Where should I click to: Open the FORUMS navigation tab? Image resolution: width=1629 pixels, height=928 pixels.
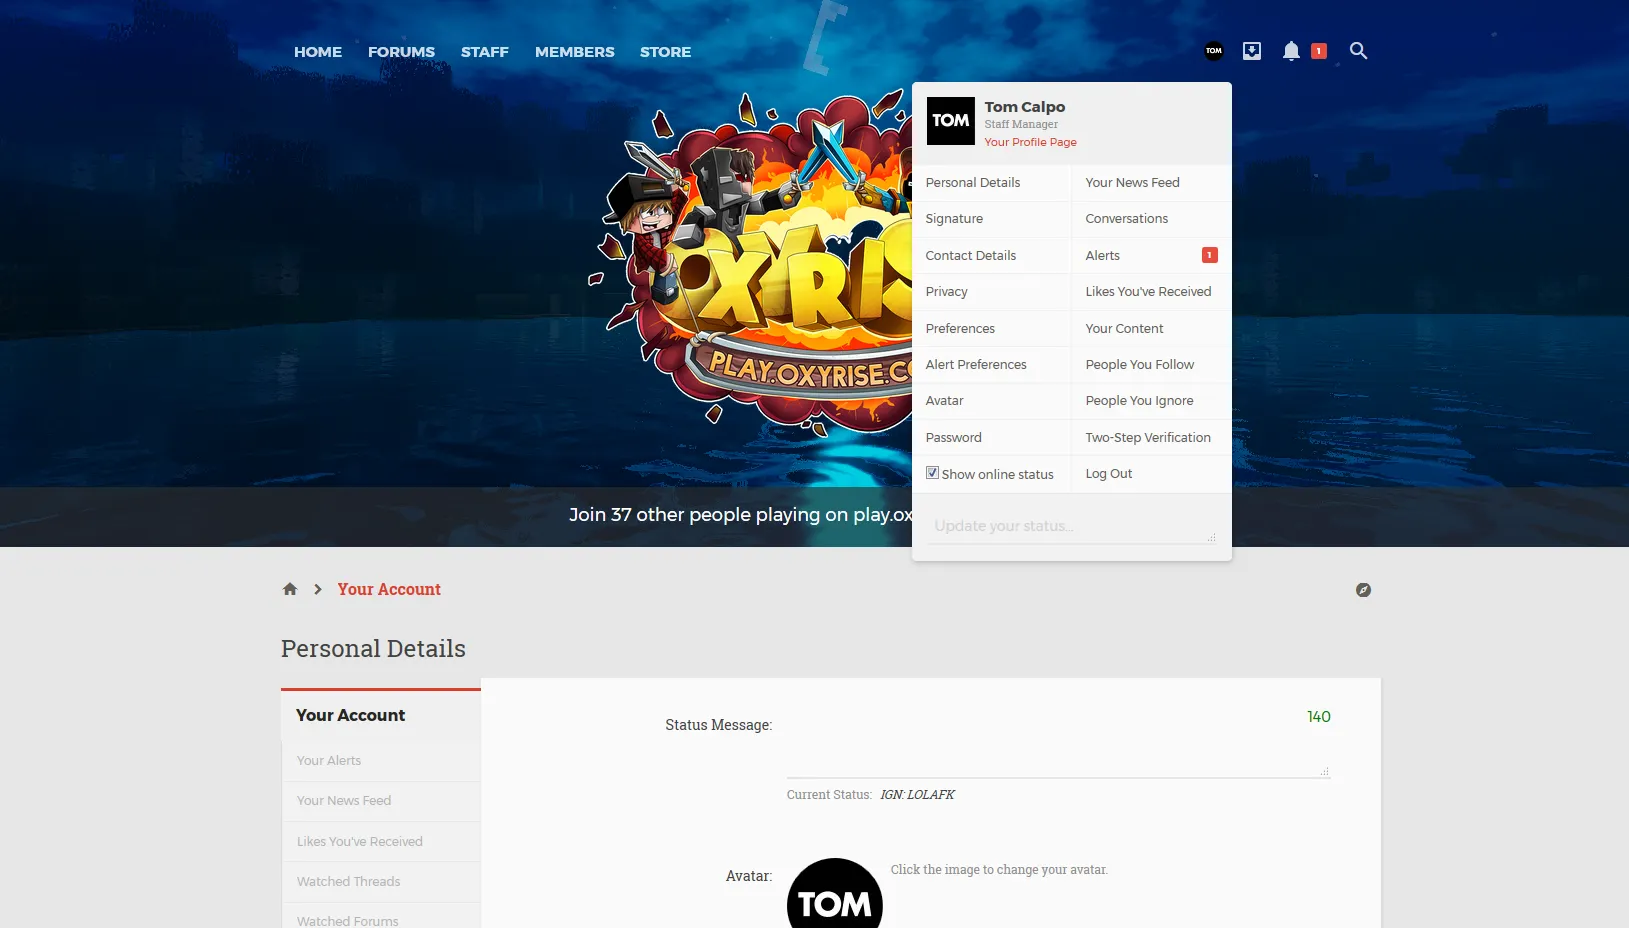pos(401,52)
